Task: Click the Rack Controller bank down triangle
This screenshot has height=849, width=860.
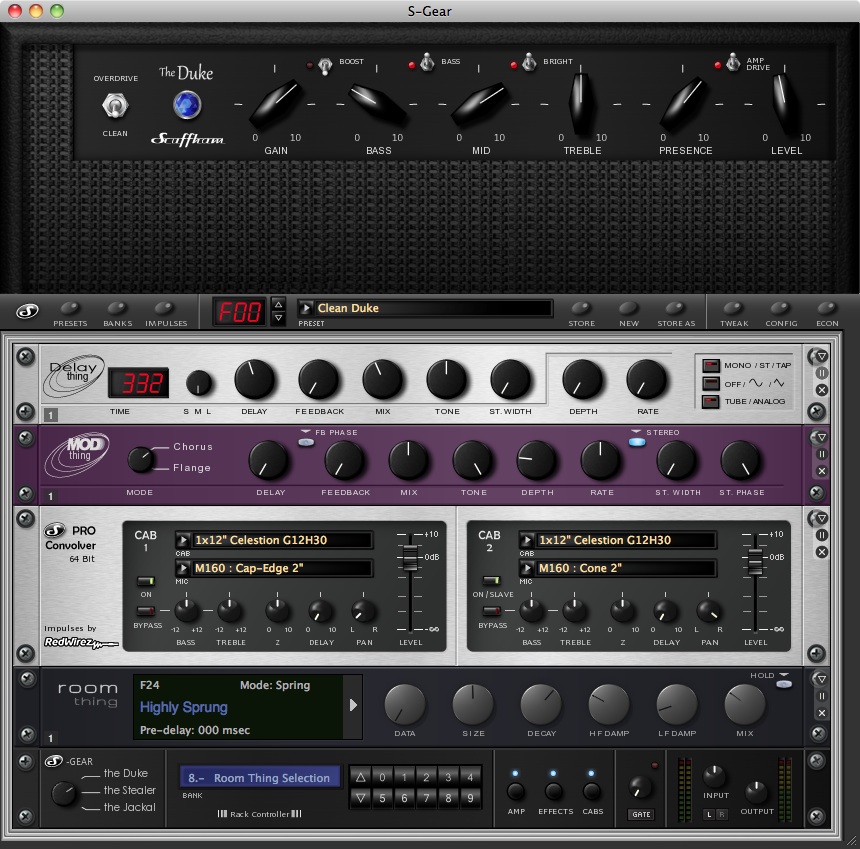Action: (360, 798)
